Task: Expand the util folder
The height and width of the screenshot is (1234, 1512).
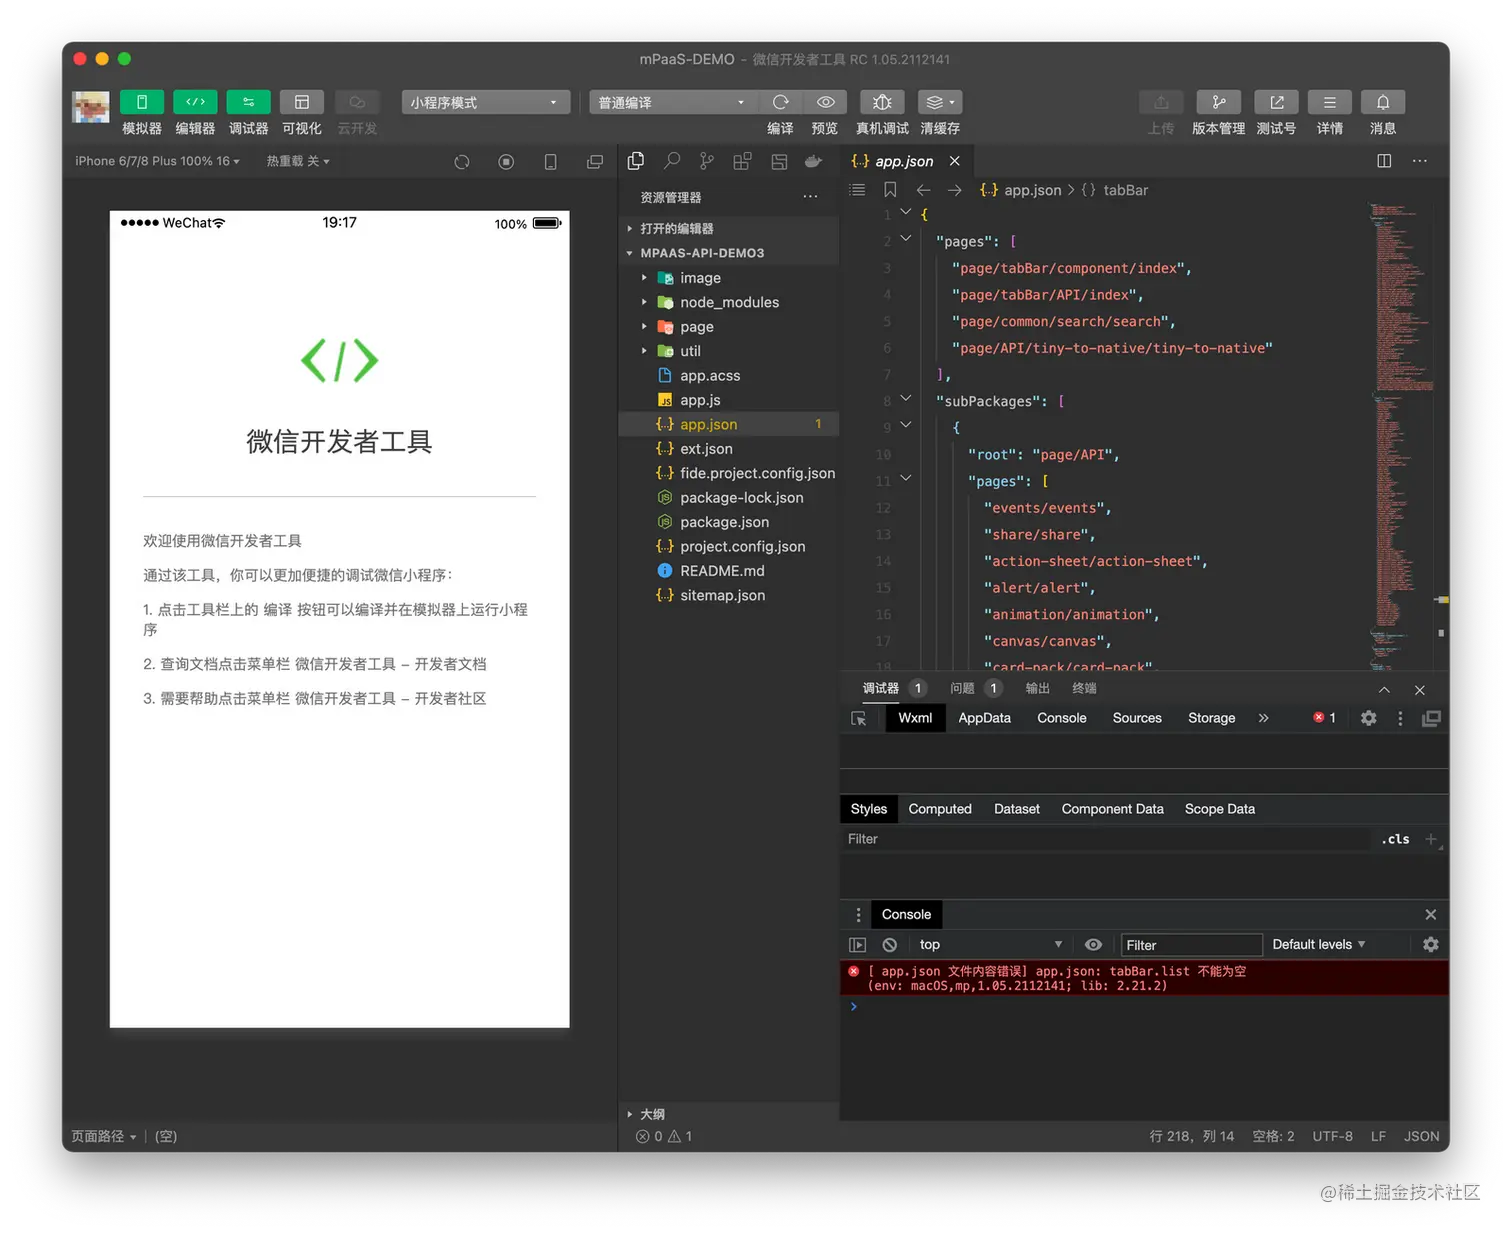Action: pyautogui.click(x=729, y=351)
